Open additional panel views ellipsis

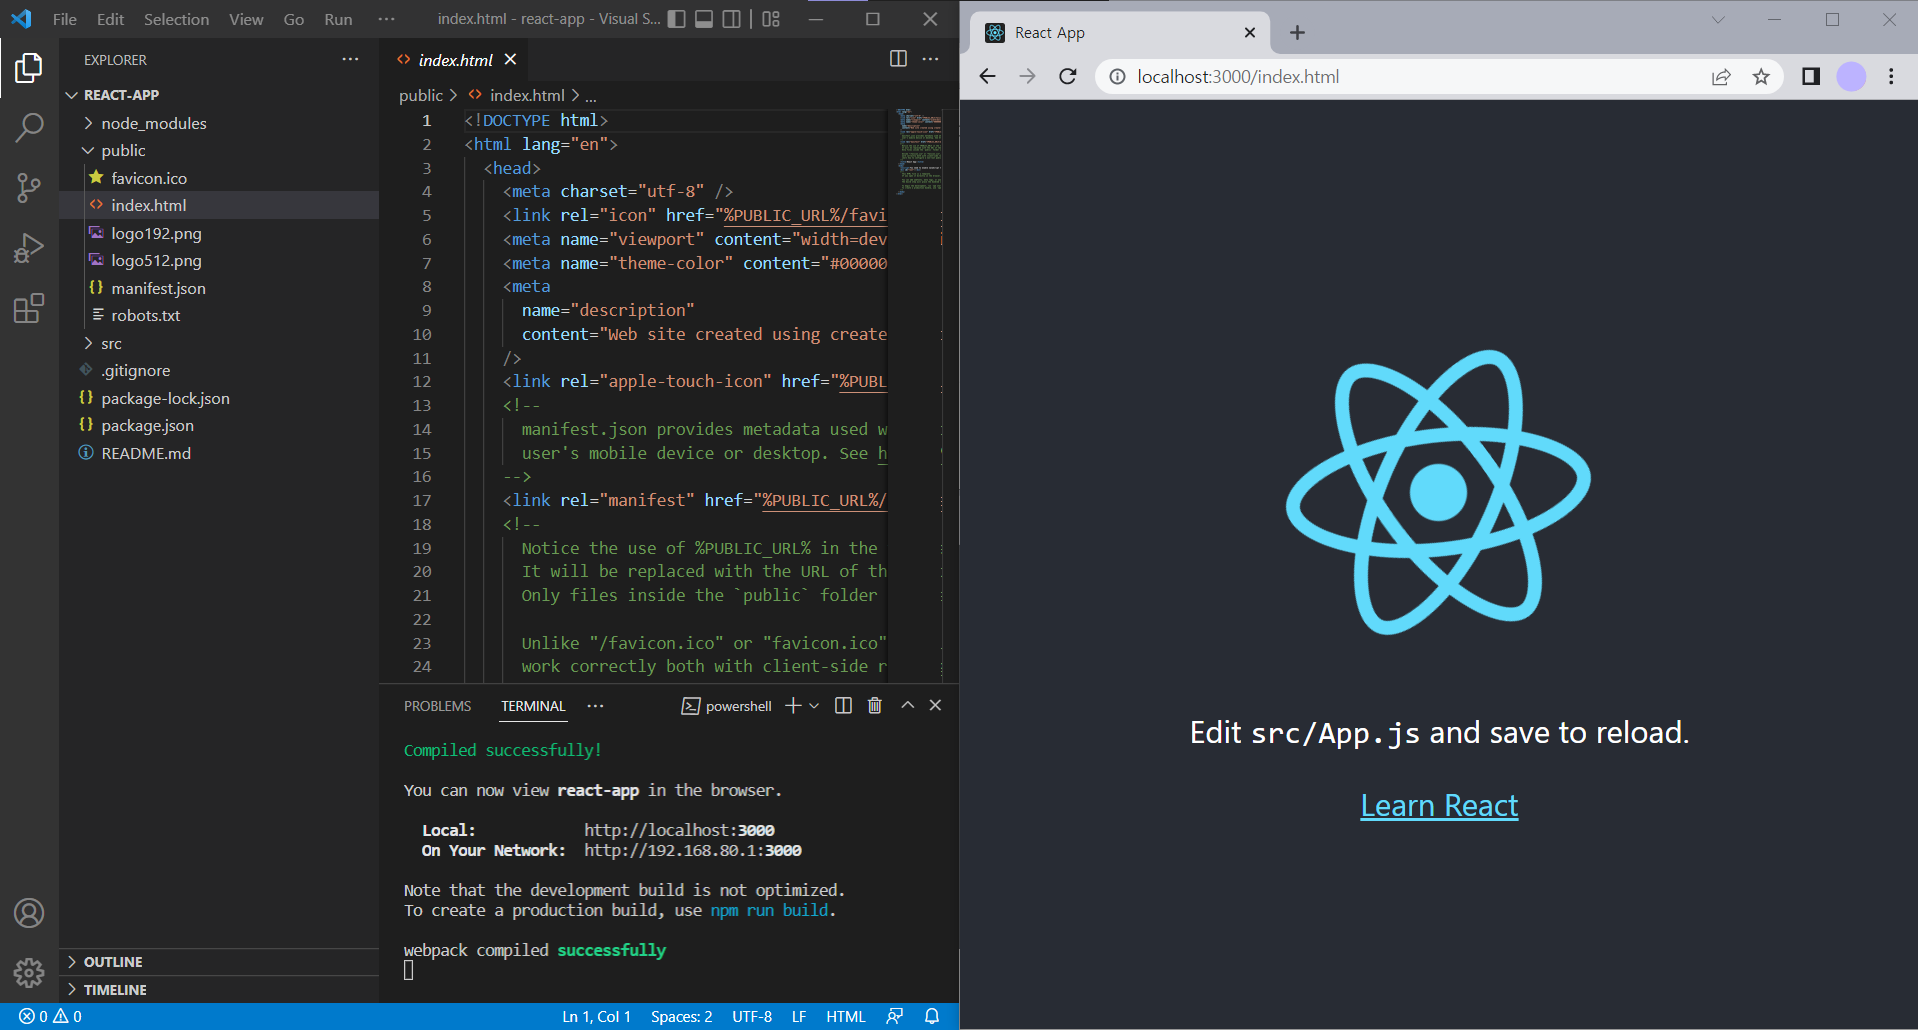(x=596, y=705)
